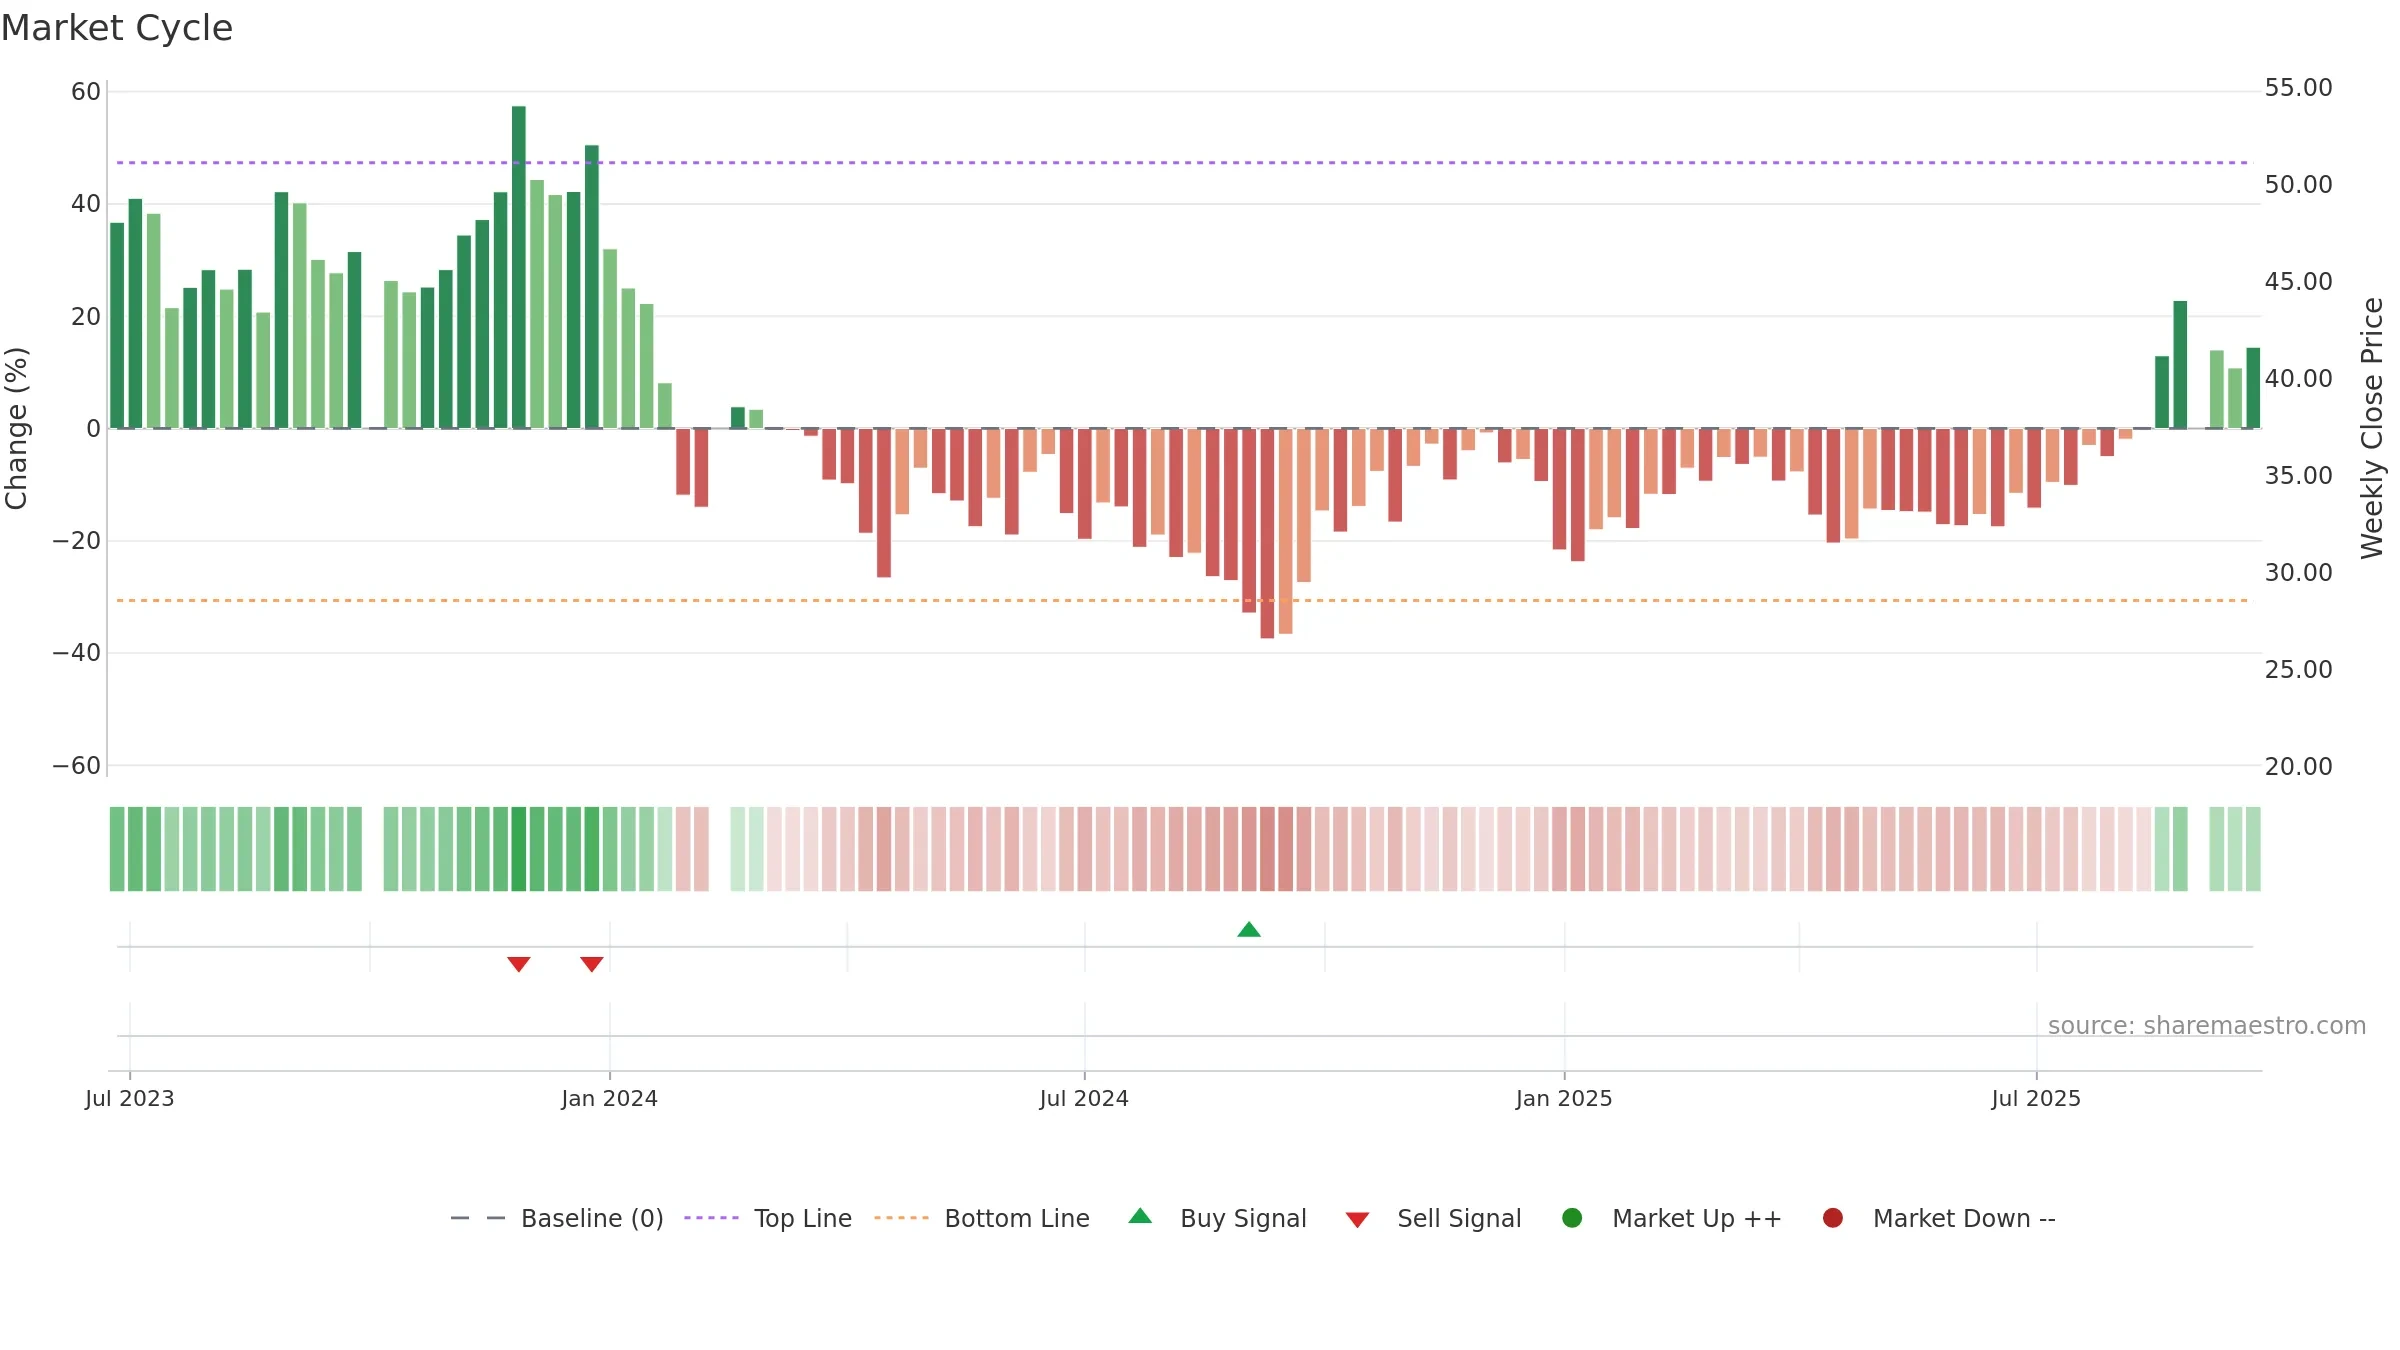Image resolution: width=2400 pixels, height=1350 pixels.
Task: Click the tall dark green bar after Jul 2025
Action: (2180, 365)
